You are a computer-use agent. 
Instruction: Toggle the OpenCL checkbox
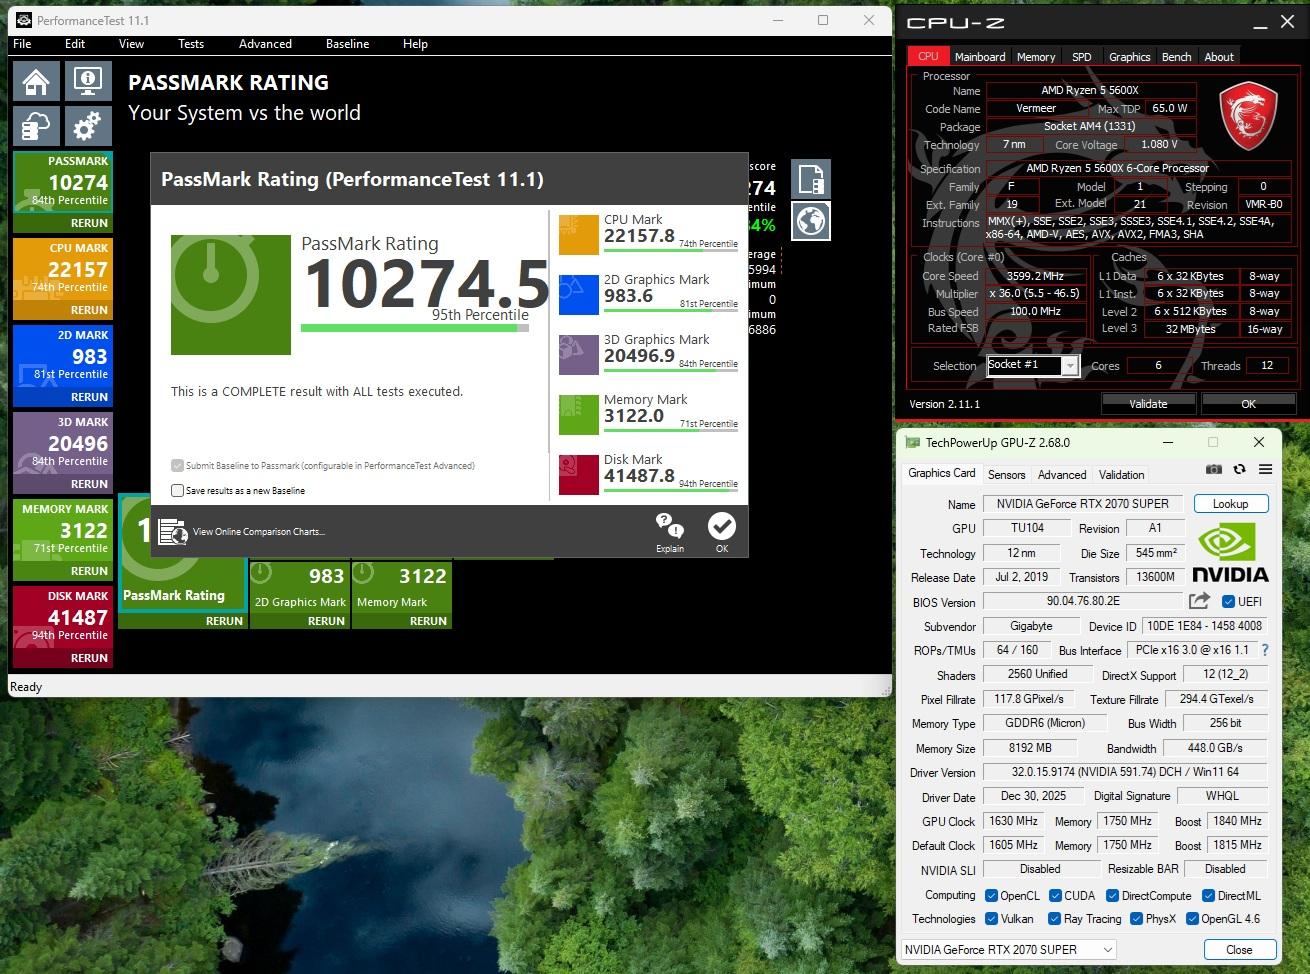click(991, 896)
